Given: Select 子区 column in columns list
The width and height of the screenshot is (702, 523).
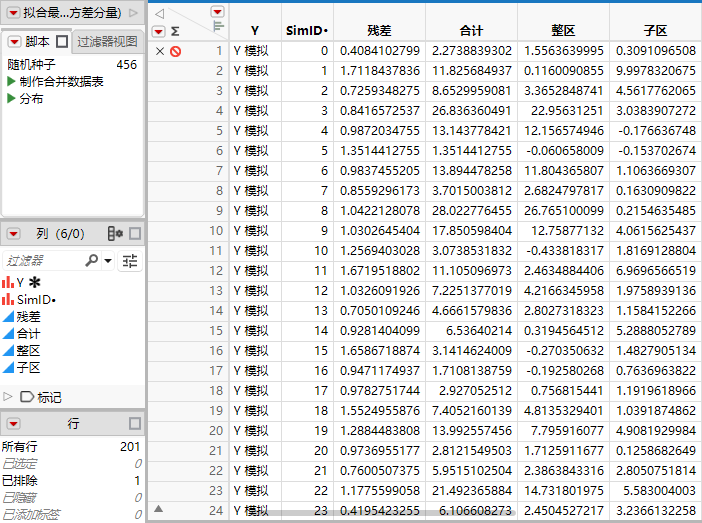Looking at the screenshot, I should click(x=28, y=368).
